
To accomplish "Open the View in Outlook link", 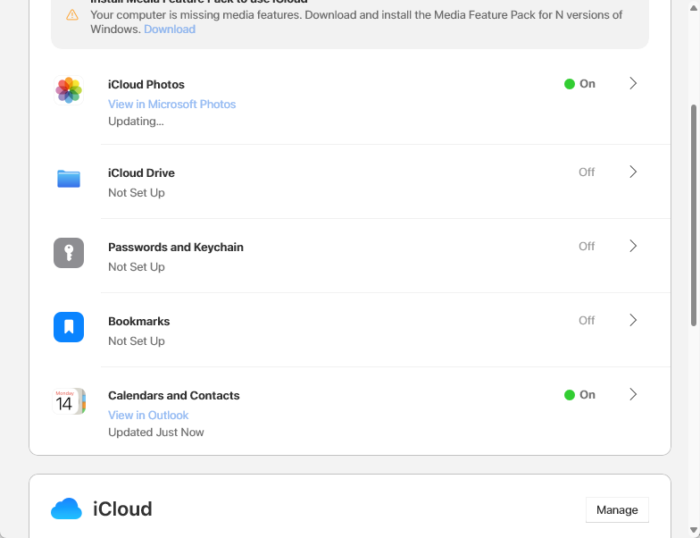I will (148, 415).
